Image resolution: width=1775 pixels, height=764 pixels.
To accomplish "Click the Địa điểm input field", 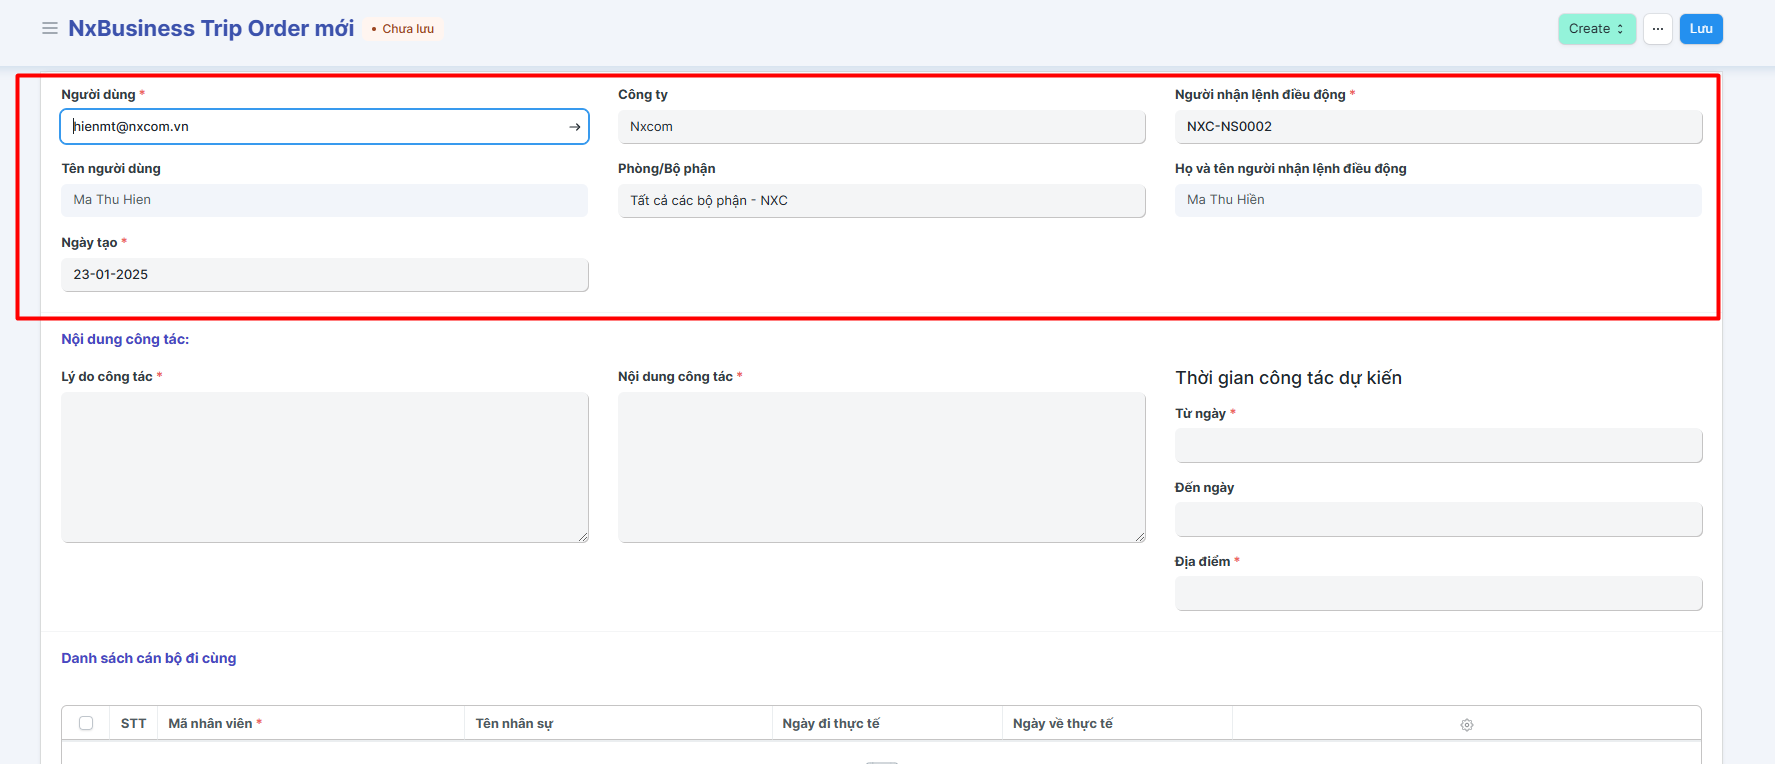I will 1437,594.
